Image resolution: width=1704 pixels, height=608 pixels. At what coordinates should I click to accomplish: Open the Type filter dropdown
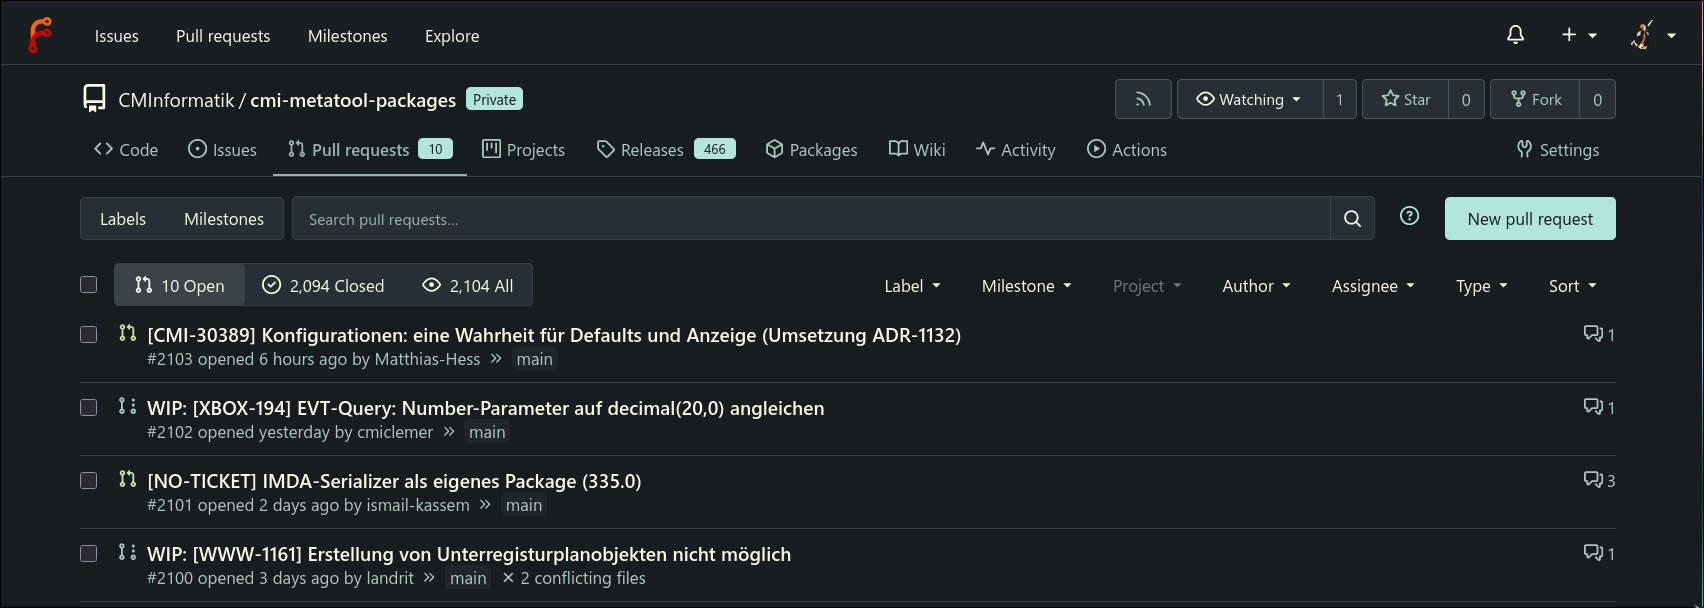click(x=1481, y=286)
